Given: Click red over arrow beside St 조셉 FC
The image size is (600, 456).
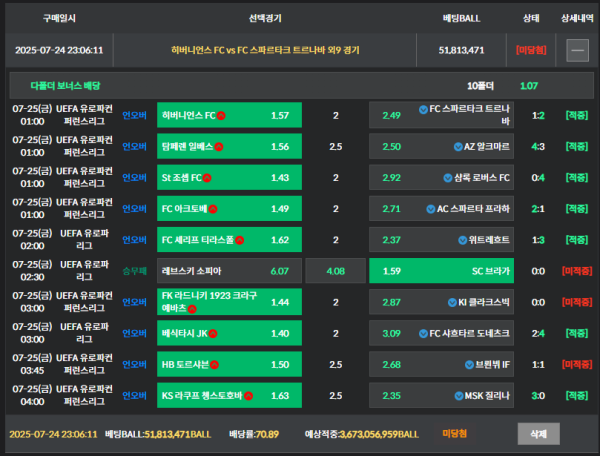Looking at the screenshot, I should click(207, 178).
